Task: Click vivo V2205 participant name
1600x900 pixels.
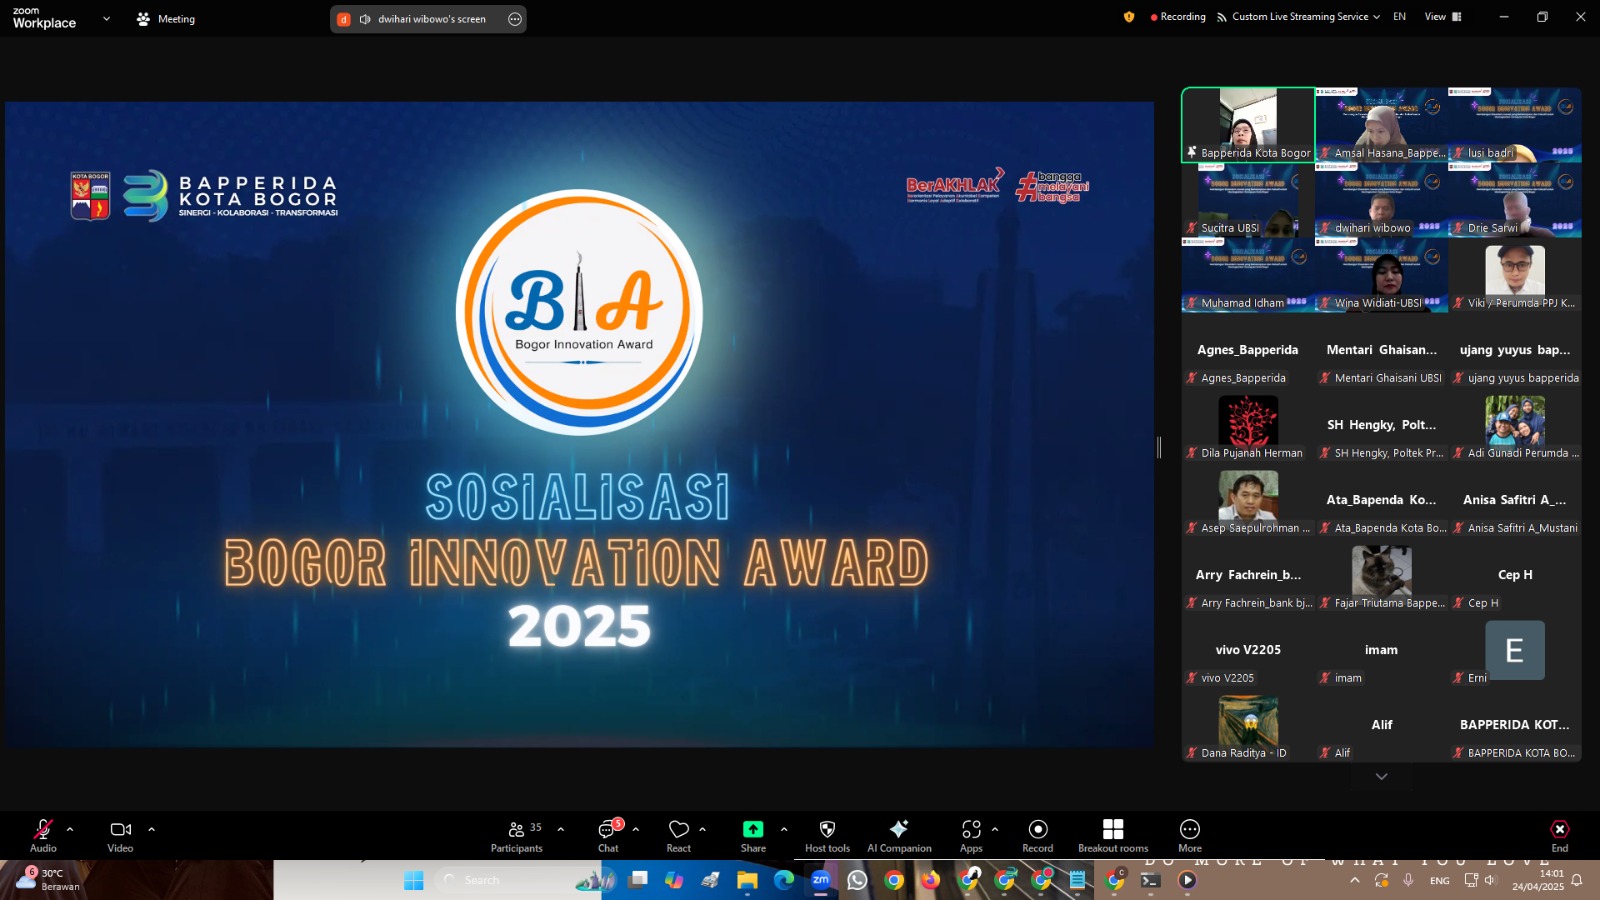Action: coord(1248,650)
